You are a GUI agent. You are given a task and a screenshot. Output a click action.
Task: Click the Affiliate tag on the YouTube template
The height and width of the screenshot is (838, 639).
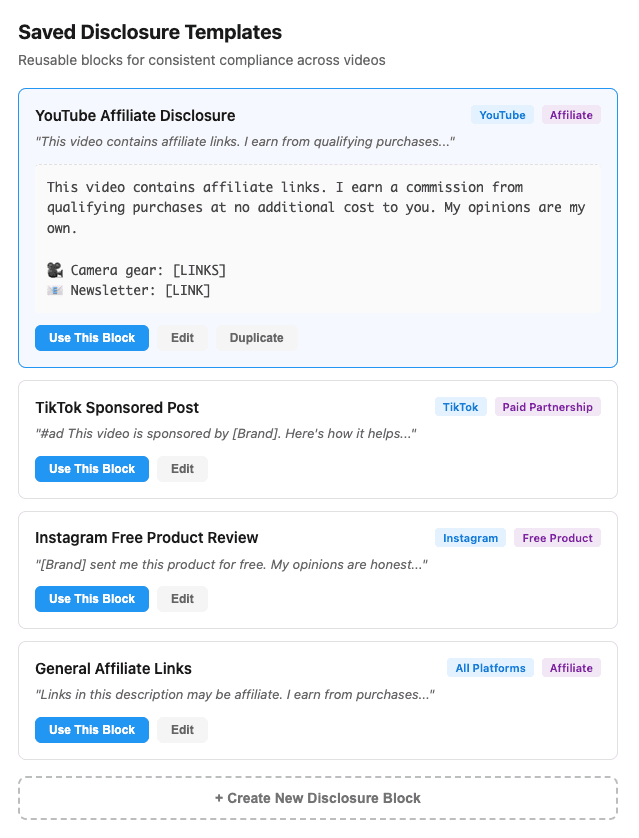(x=570, y=114)
